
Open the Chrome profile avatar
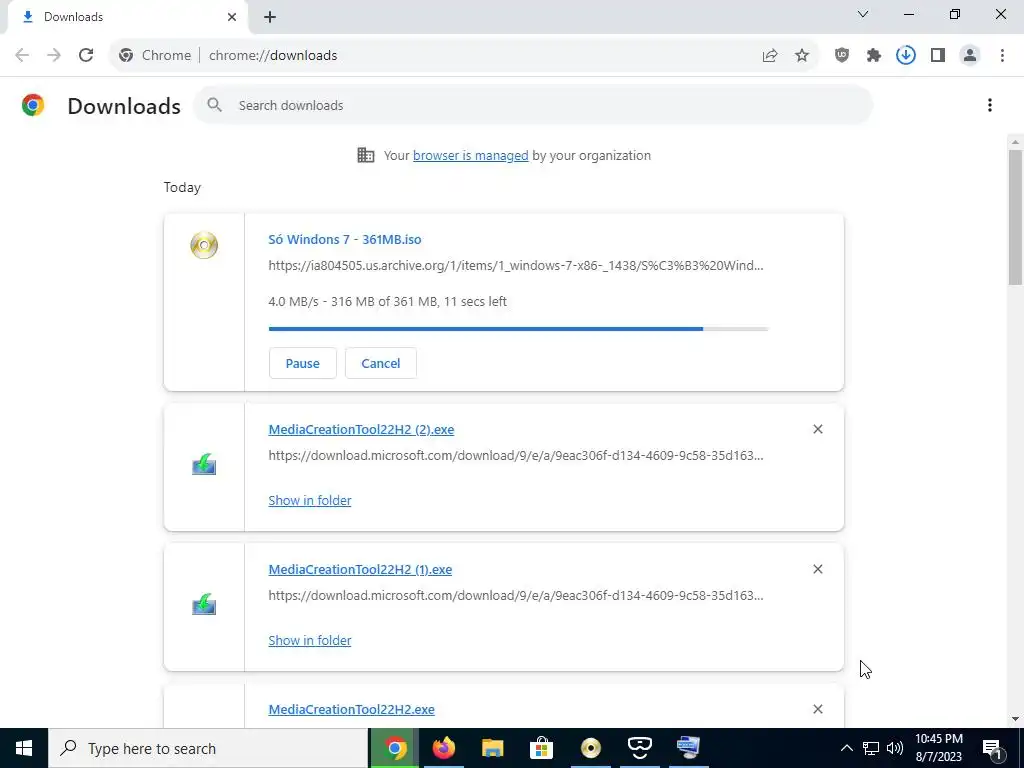[x=970, y=56]
